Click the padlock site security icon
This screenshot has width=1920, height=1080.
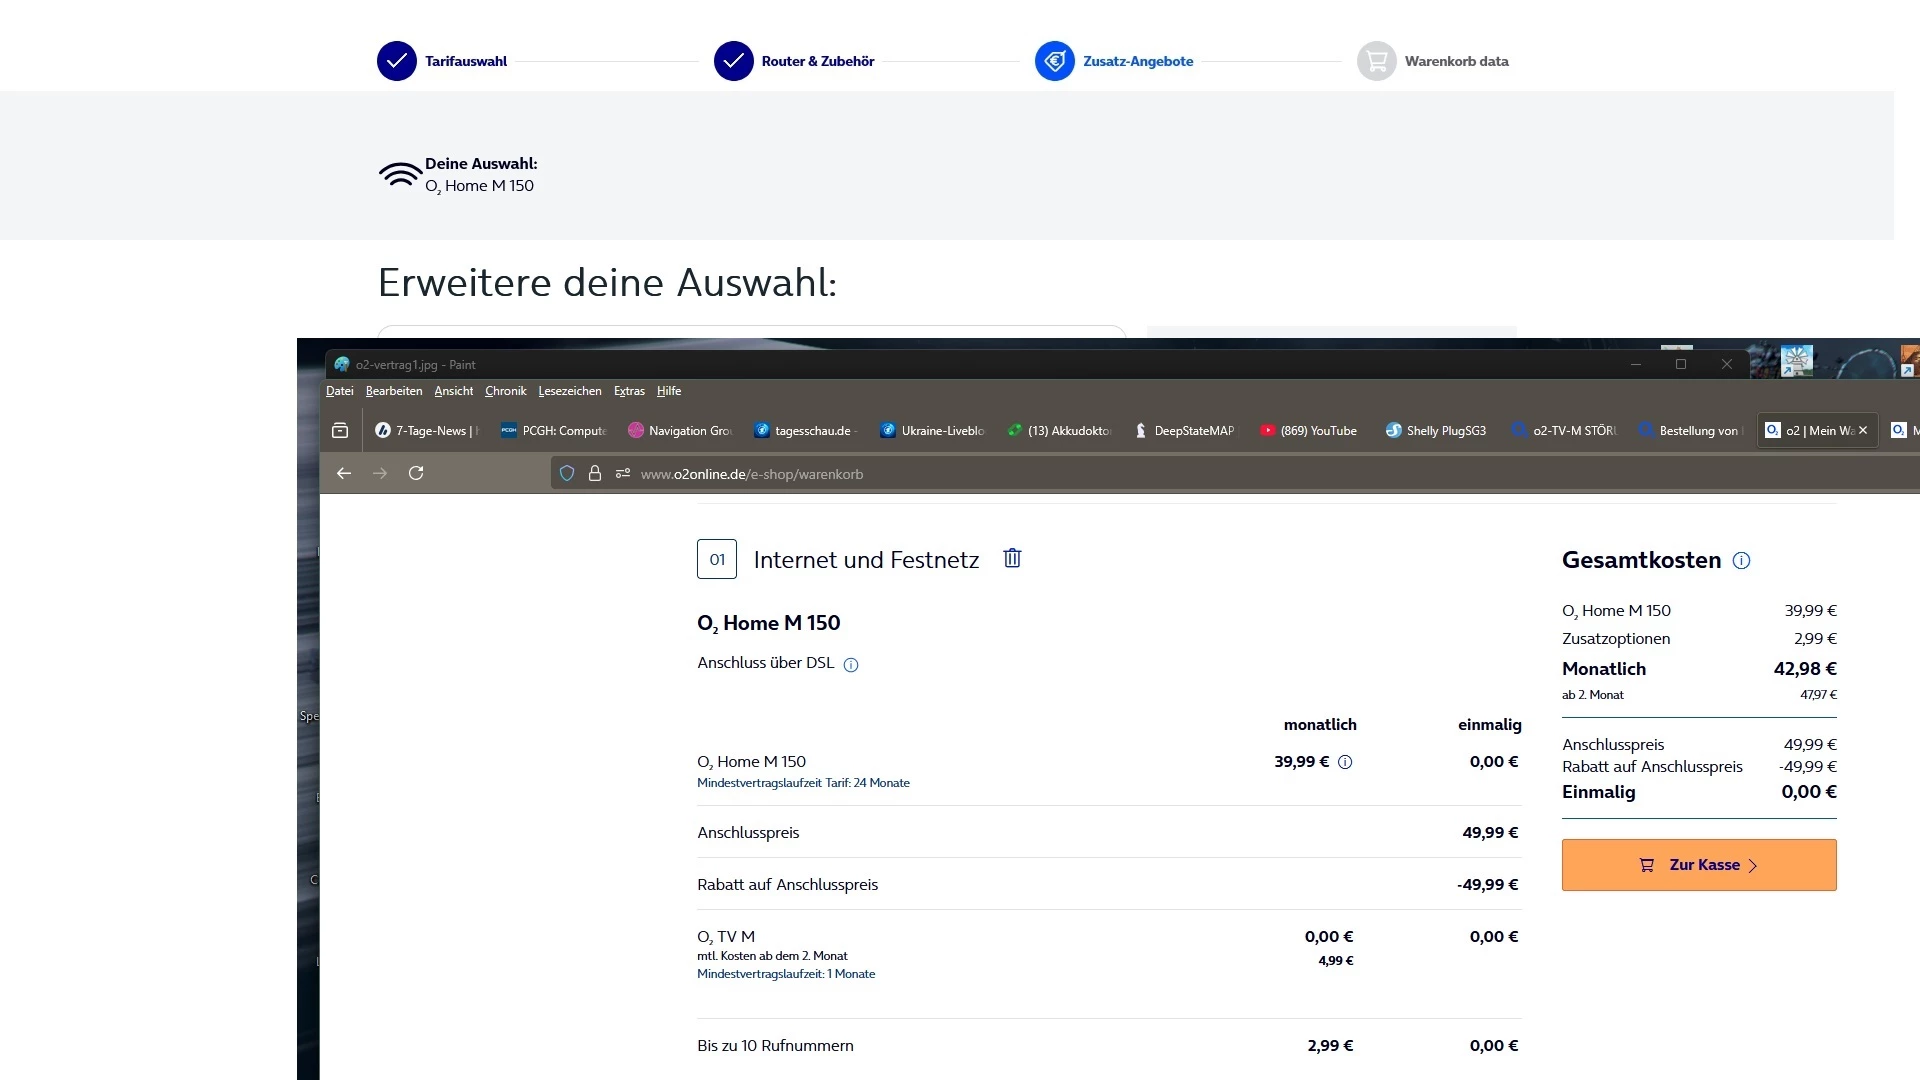595,473
